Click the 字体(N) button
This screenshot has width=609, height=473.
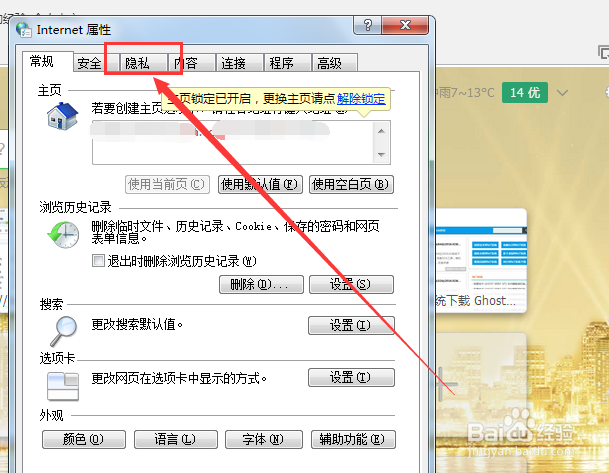point(264,439)
